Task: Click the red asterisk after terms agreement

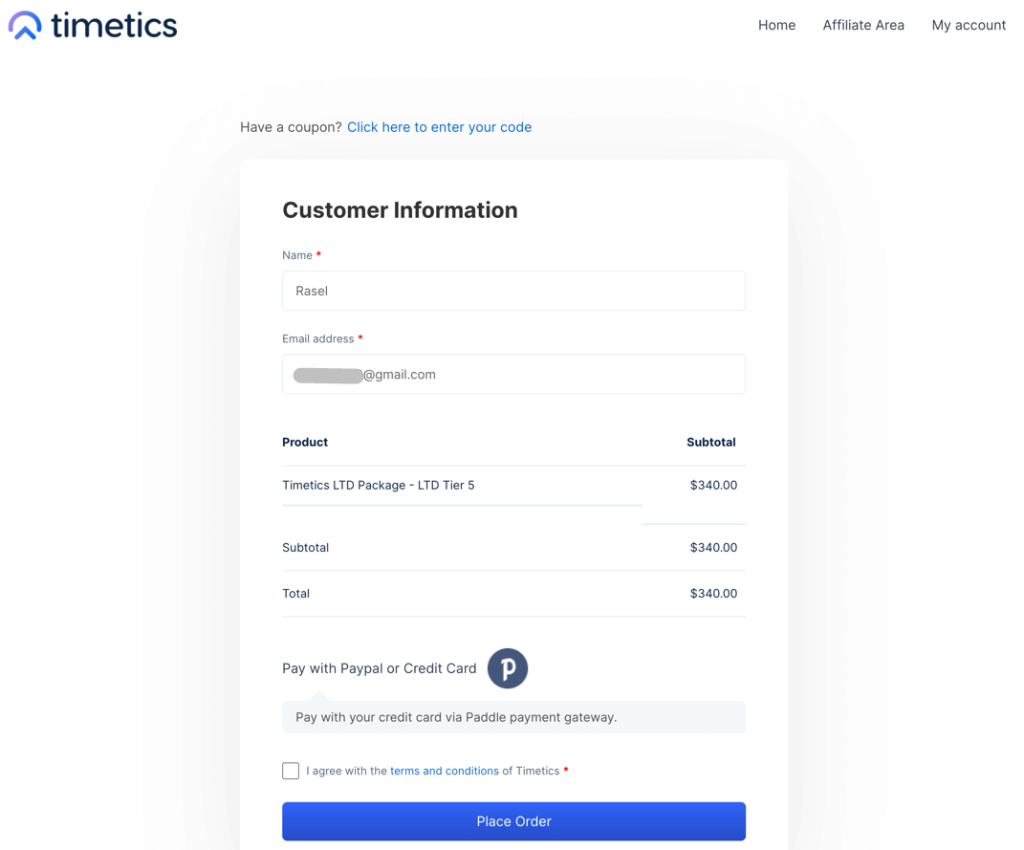Action: click(566, 771)
